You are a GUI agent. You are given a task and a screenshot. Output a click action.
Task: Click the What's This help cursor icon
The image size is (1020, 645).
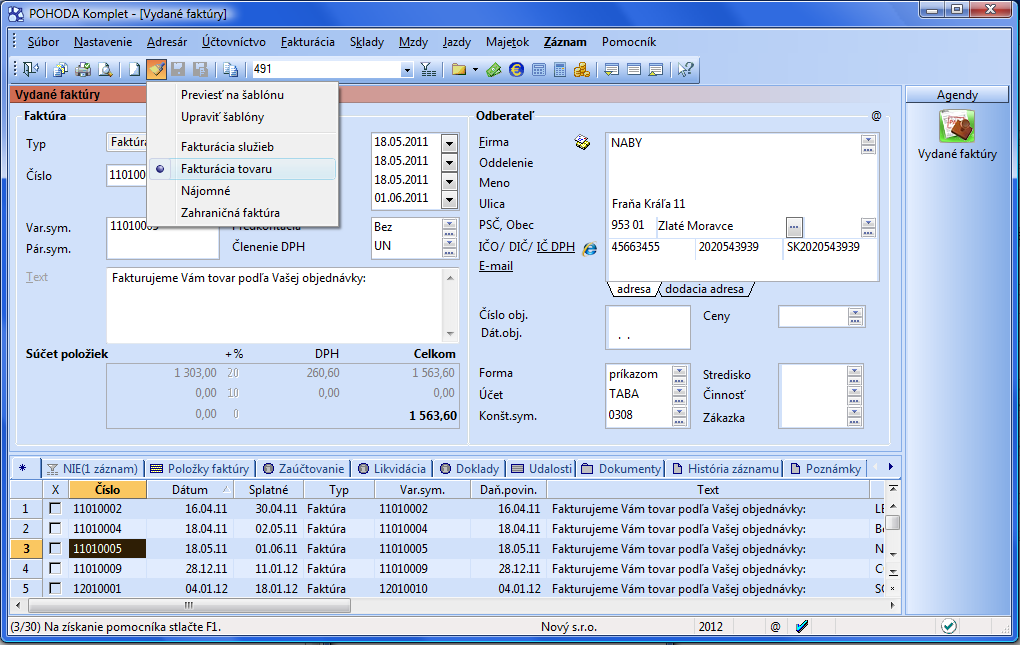pos(686,69)
